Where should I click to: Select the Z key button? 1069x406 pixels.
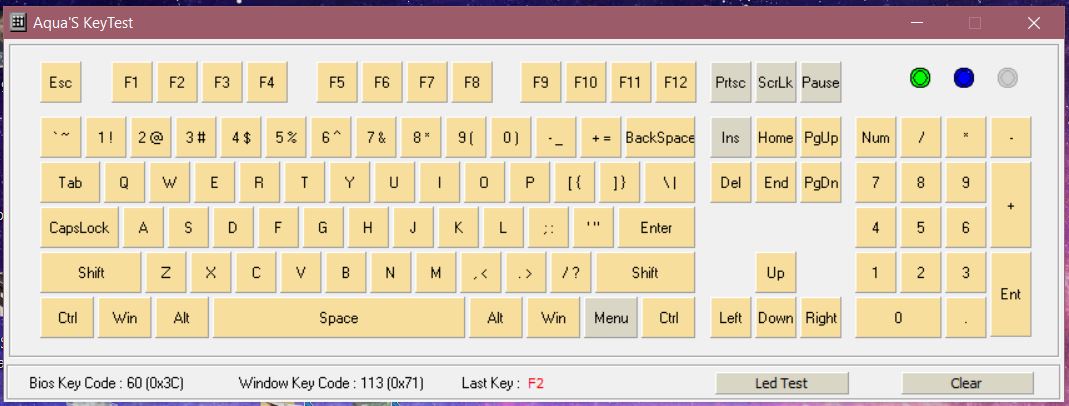tap(166, 272)
